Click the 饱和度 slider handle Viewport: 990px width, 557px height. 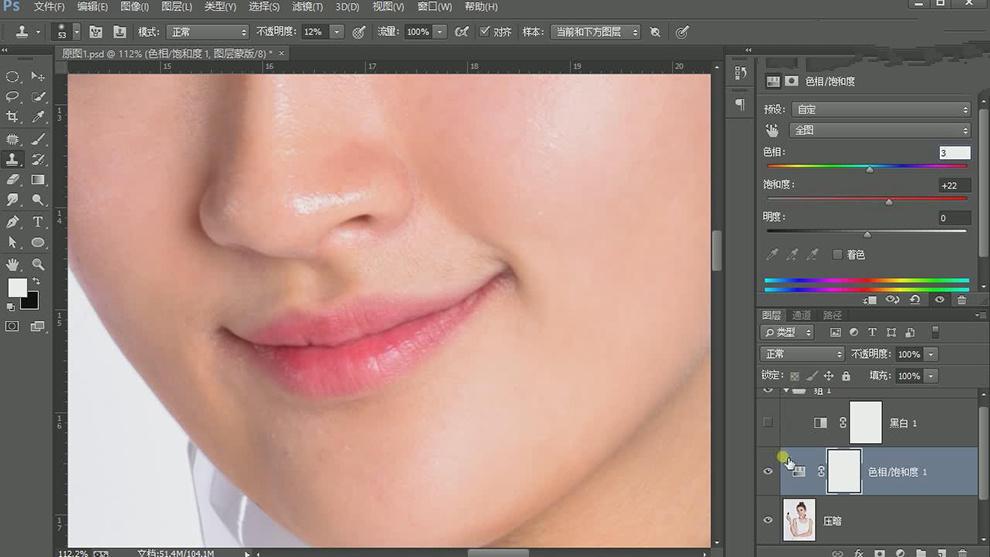click(x=888, y=202)
